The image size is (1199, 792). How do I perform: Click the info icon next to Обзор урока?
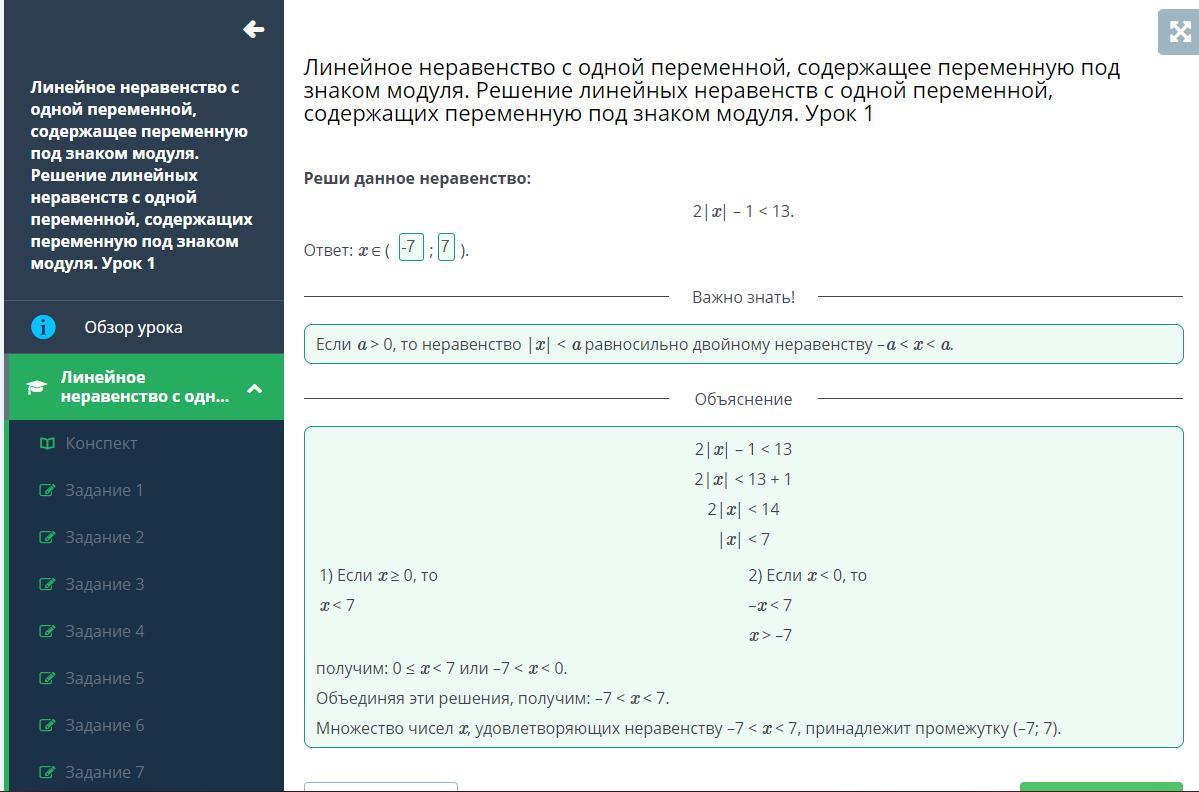[44, 327]
